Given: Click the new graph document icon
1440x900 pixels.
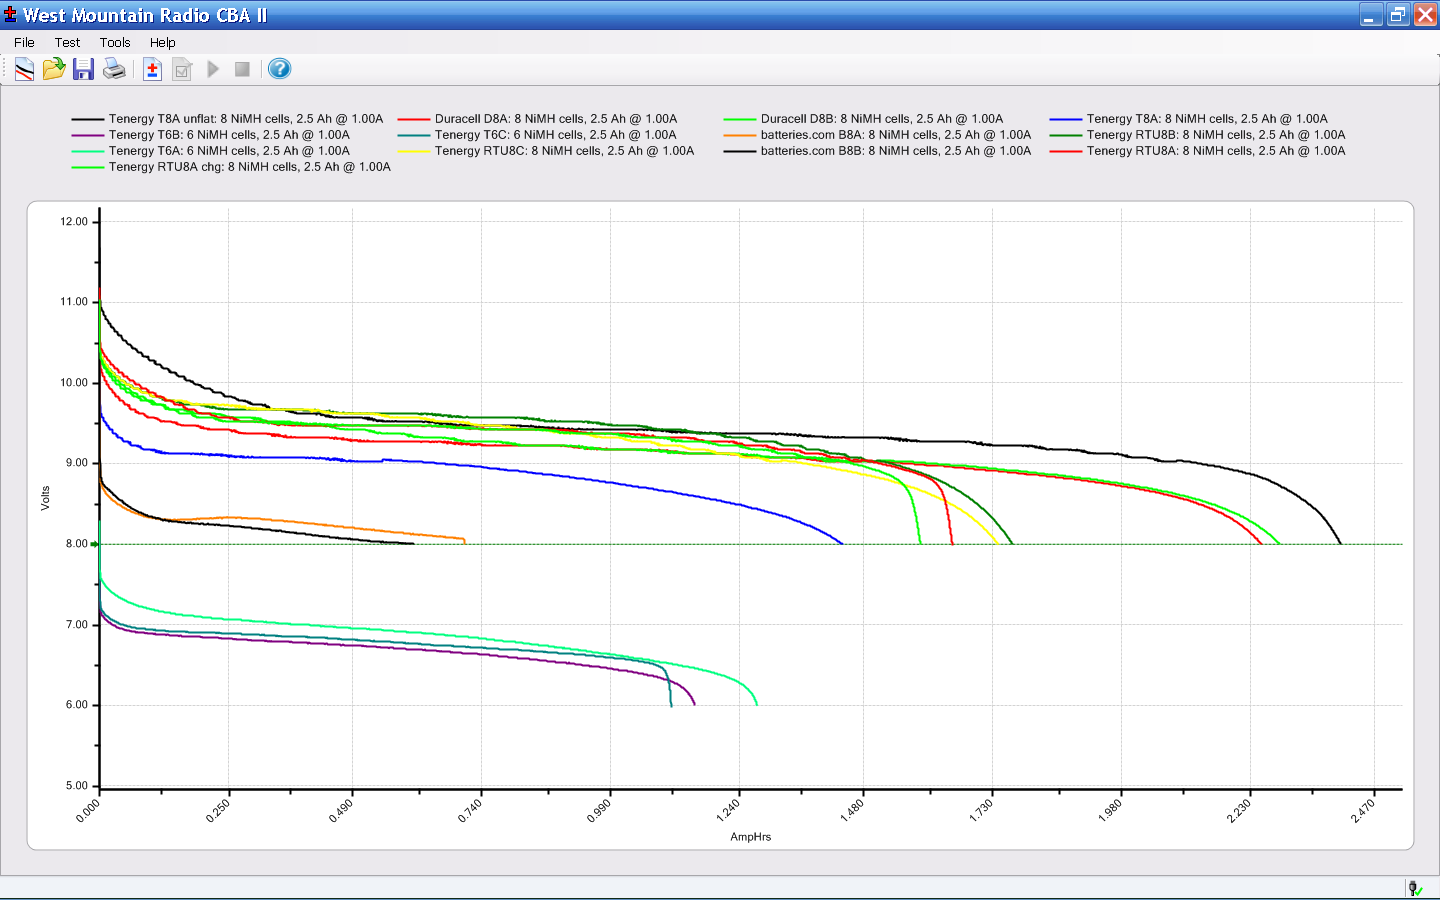Looking at the screenshot, I should (24, 69).
